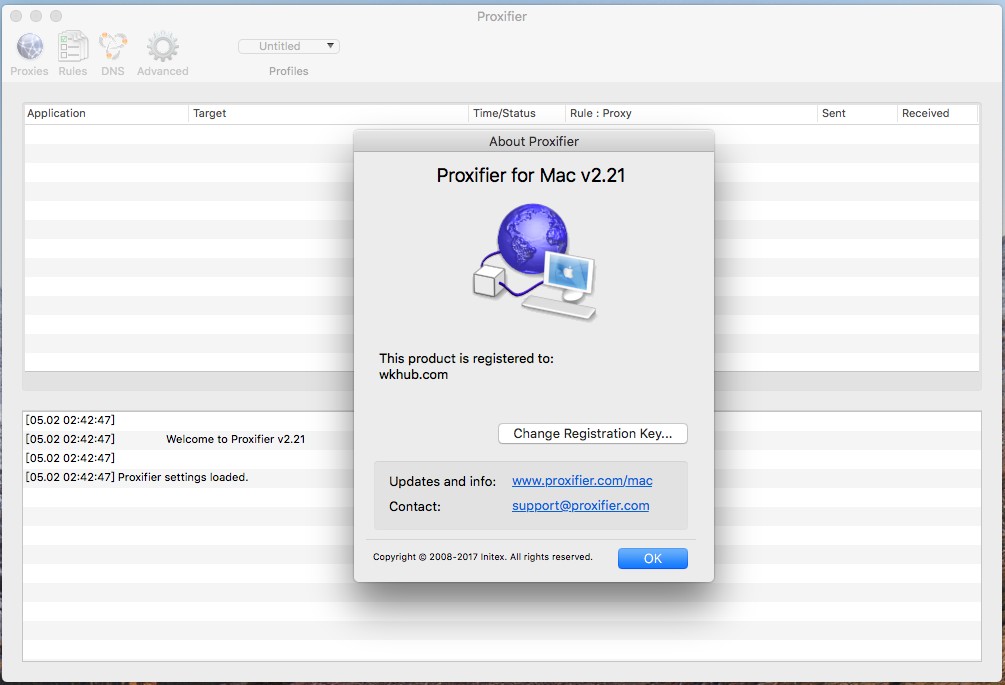The width and height of the screenshot is (1005, 685).
Task: Click the Proxifier globe logo in About dialog
Action: point(535,262)
